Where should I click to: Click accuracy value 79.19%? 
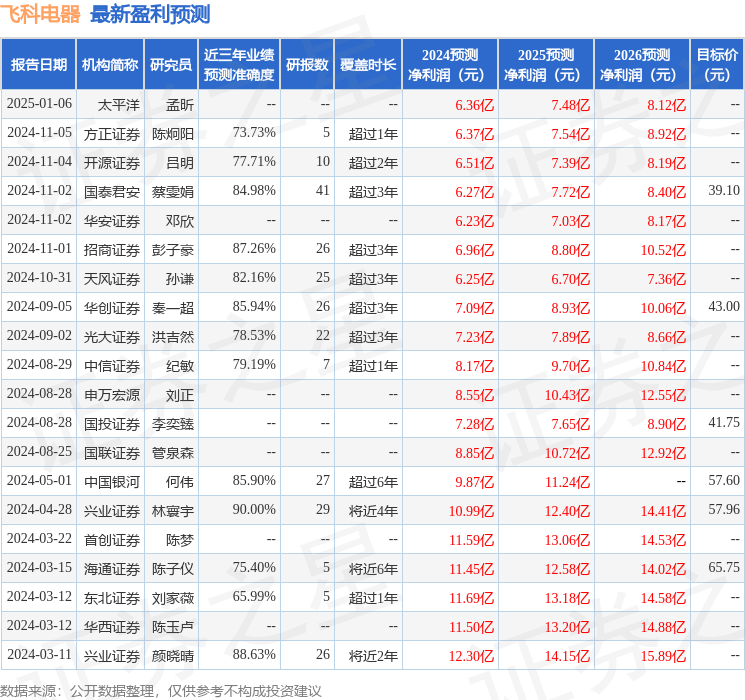pyautogui.click(x=254, y=364)
